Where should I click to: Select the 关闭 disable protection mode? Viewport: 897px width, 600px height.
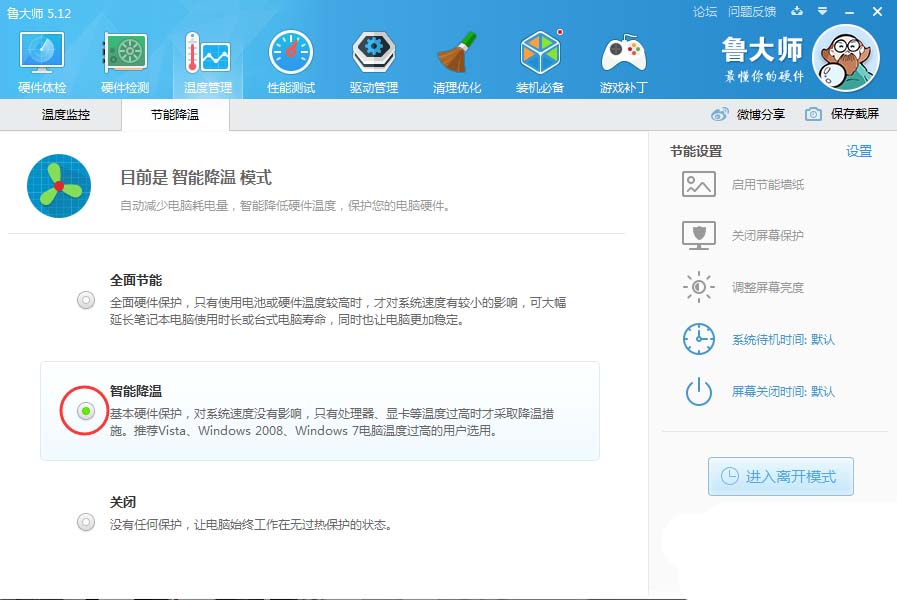[x=85, y=521]
